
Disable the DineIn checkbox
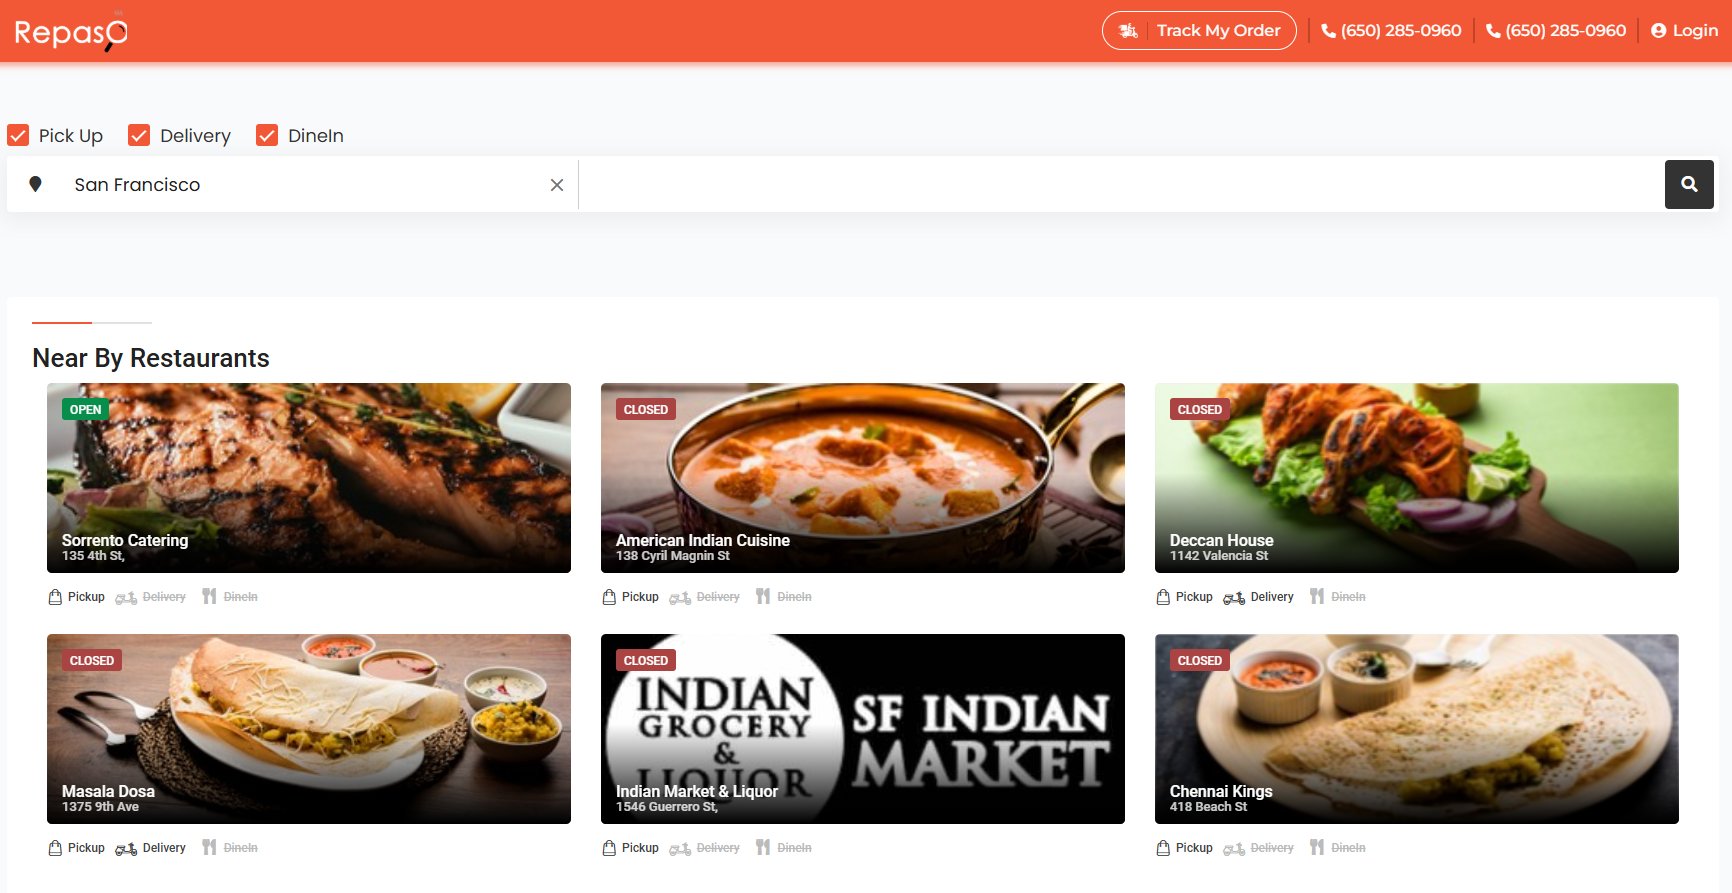click(267, 135)
